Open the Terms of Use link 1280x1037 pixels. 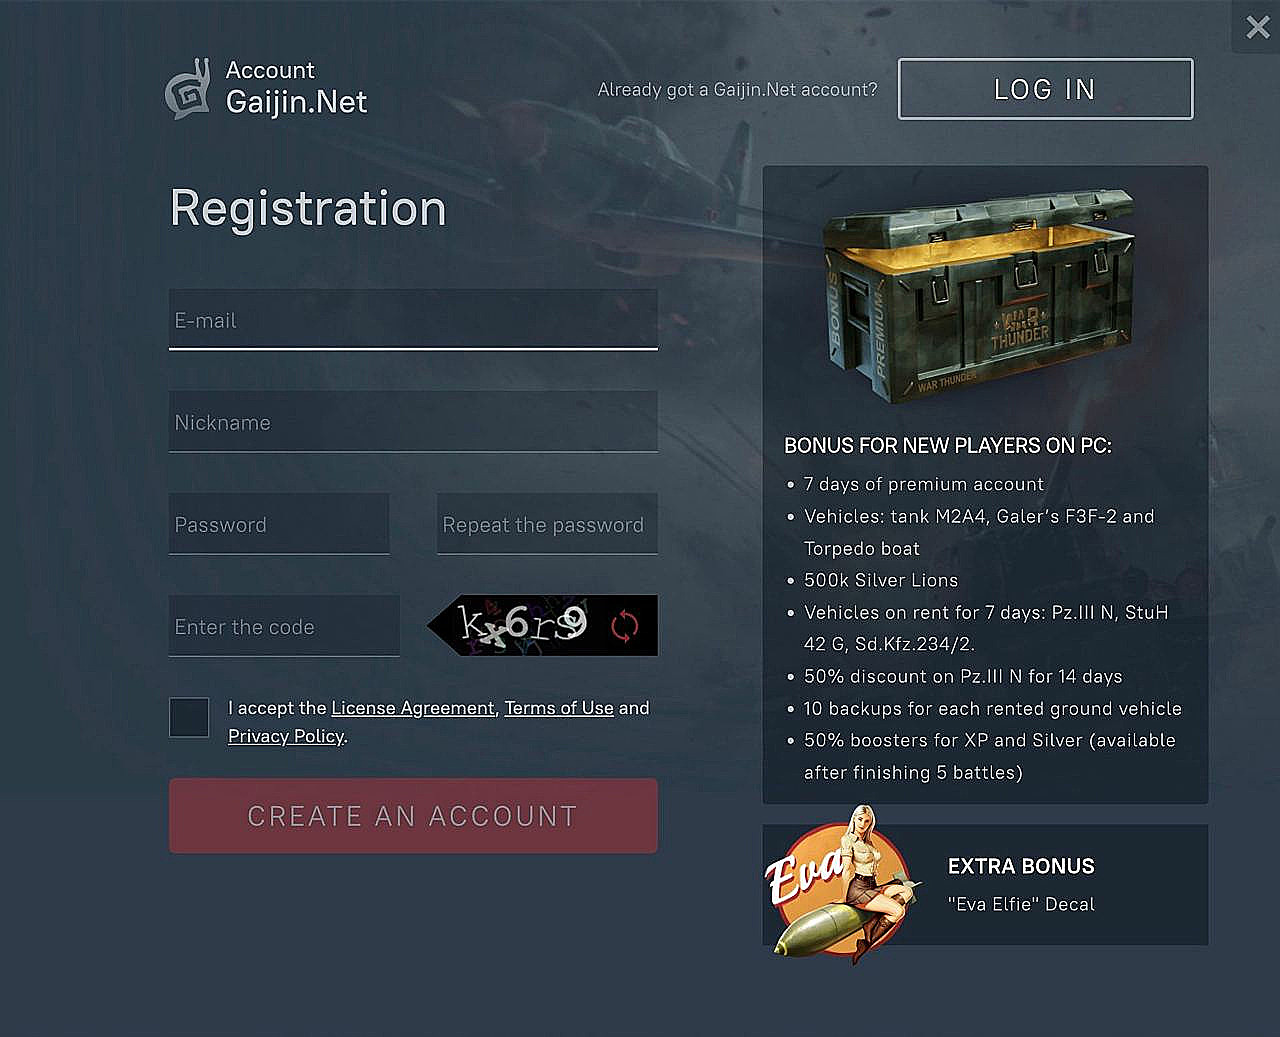[x=559, y=708]
